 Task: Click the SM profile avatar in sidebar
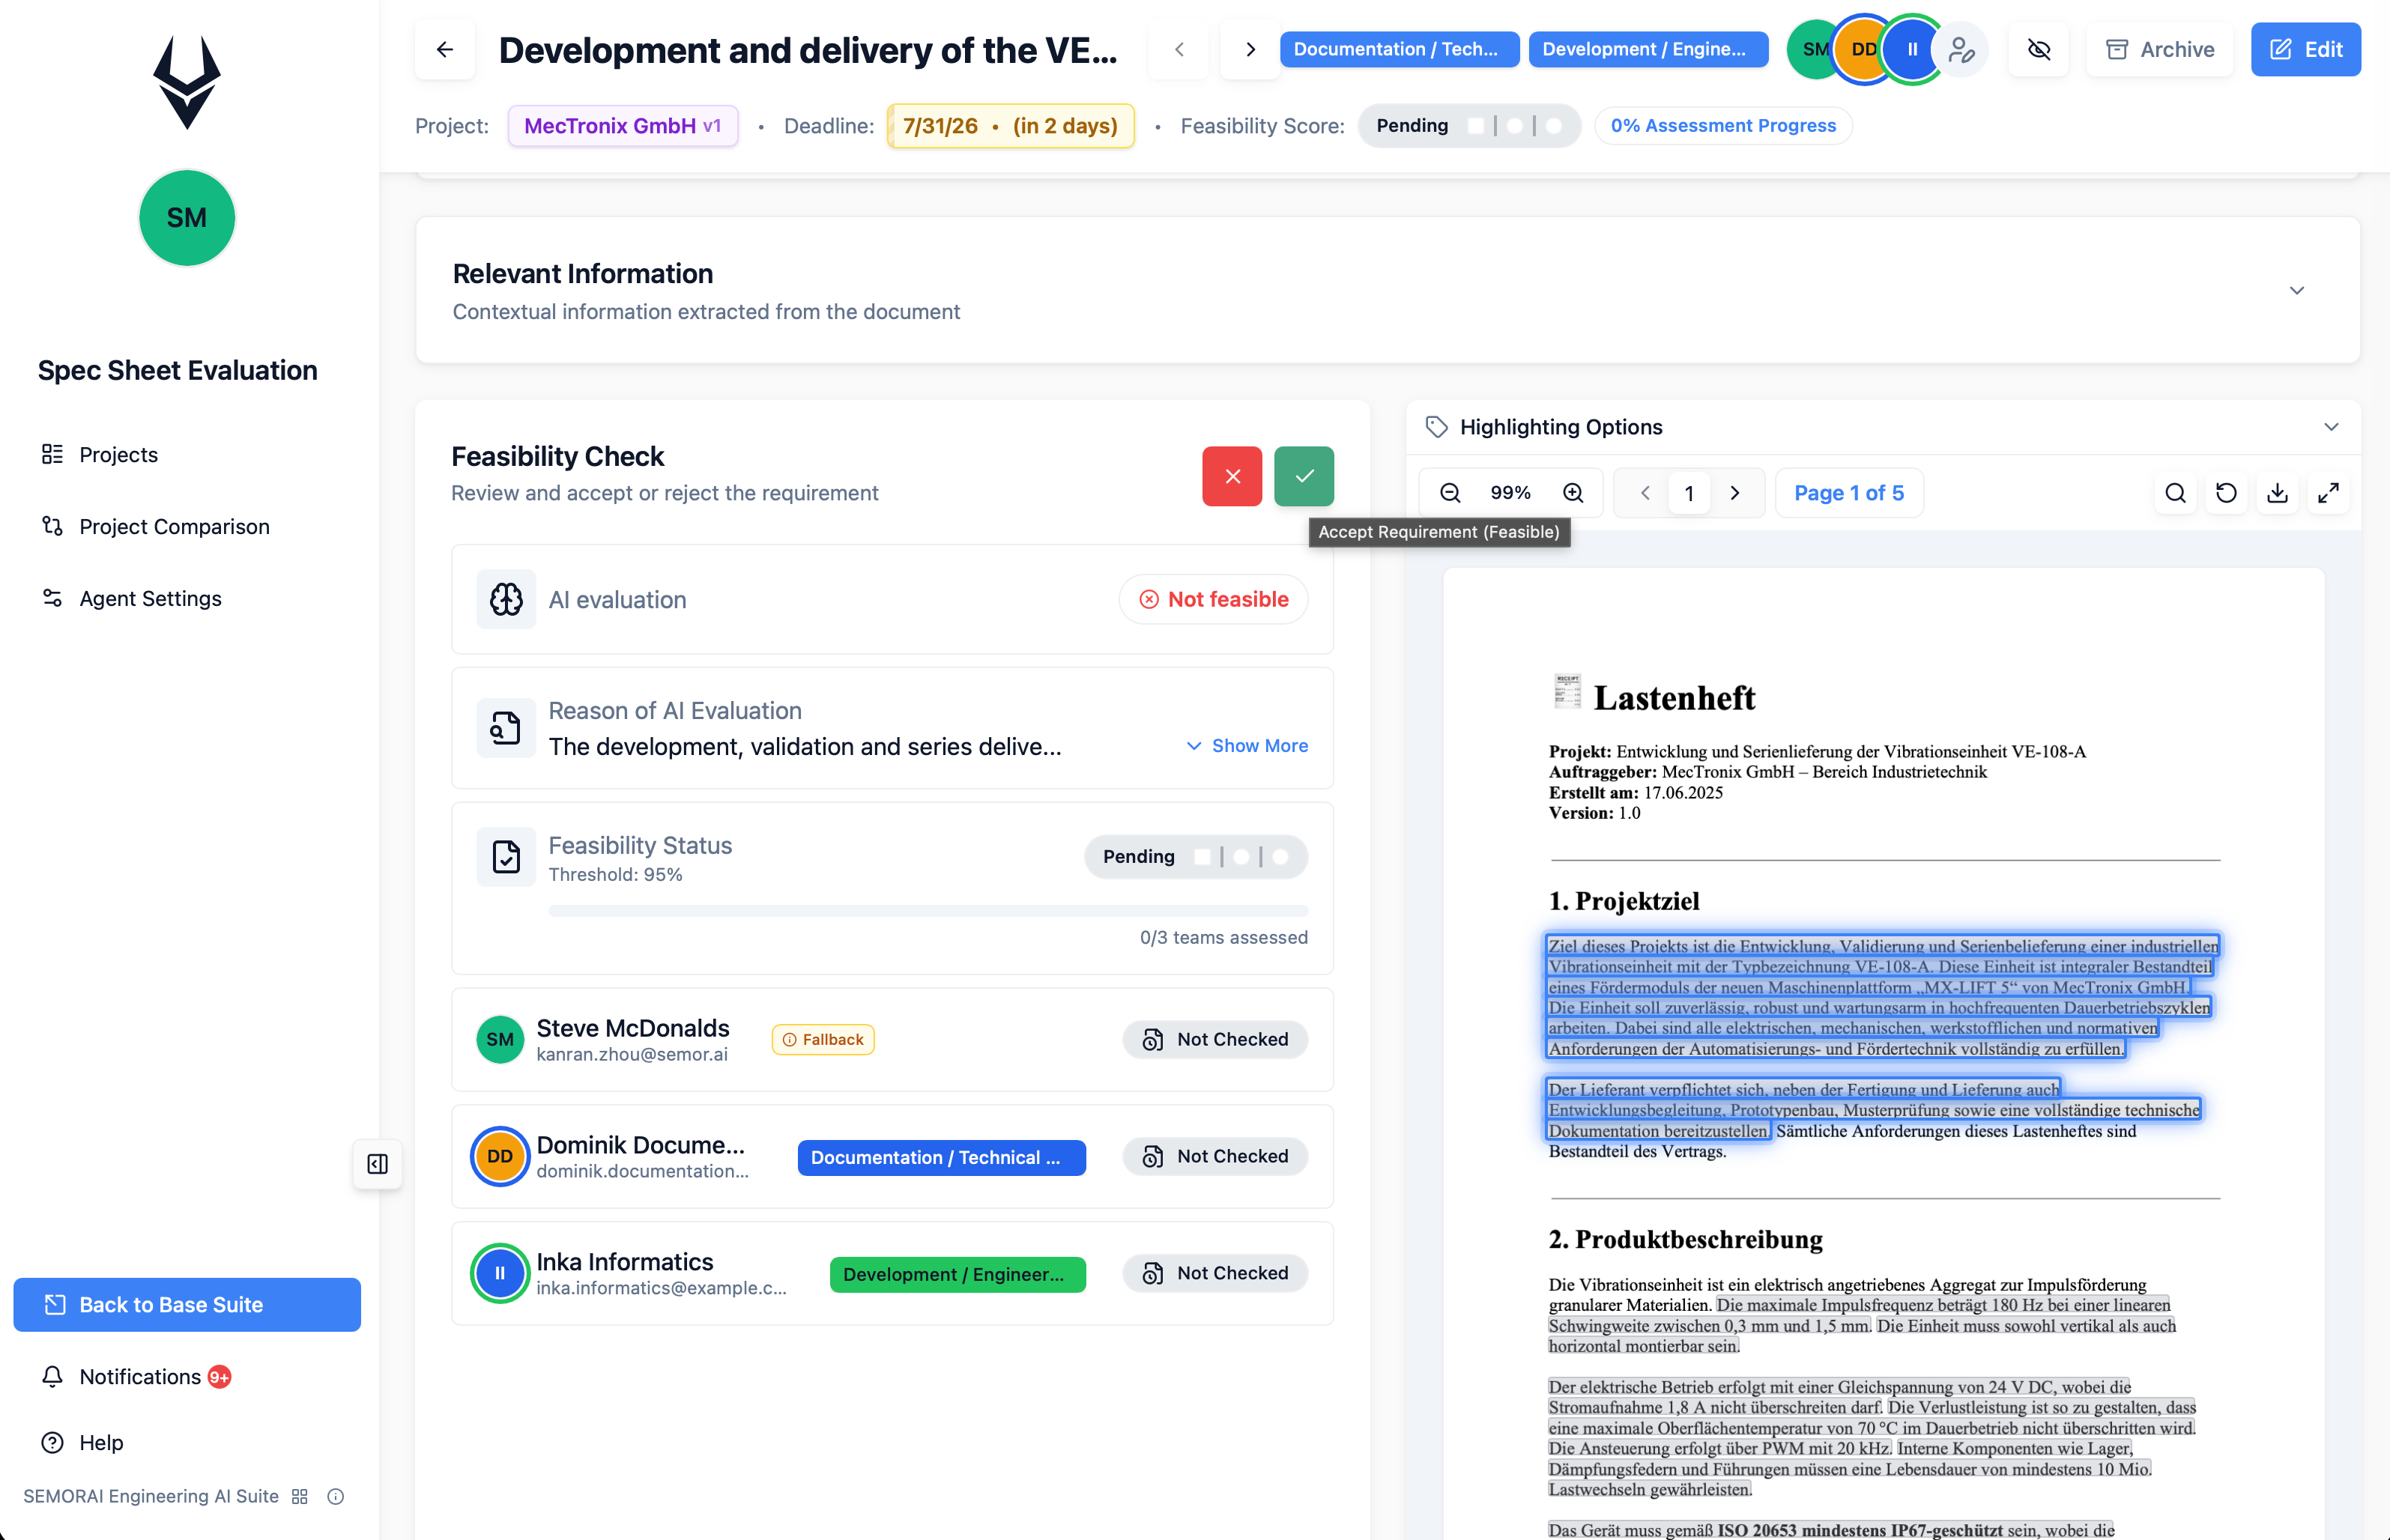click(187, 218)
